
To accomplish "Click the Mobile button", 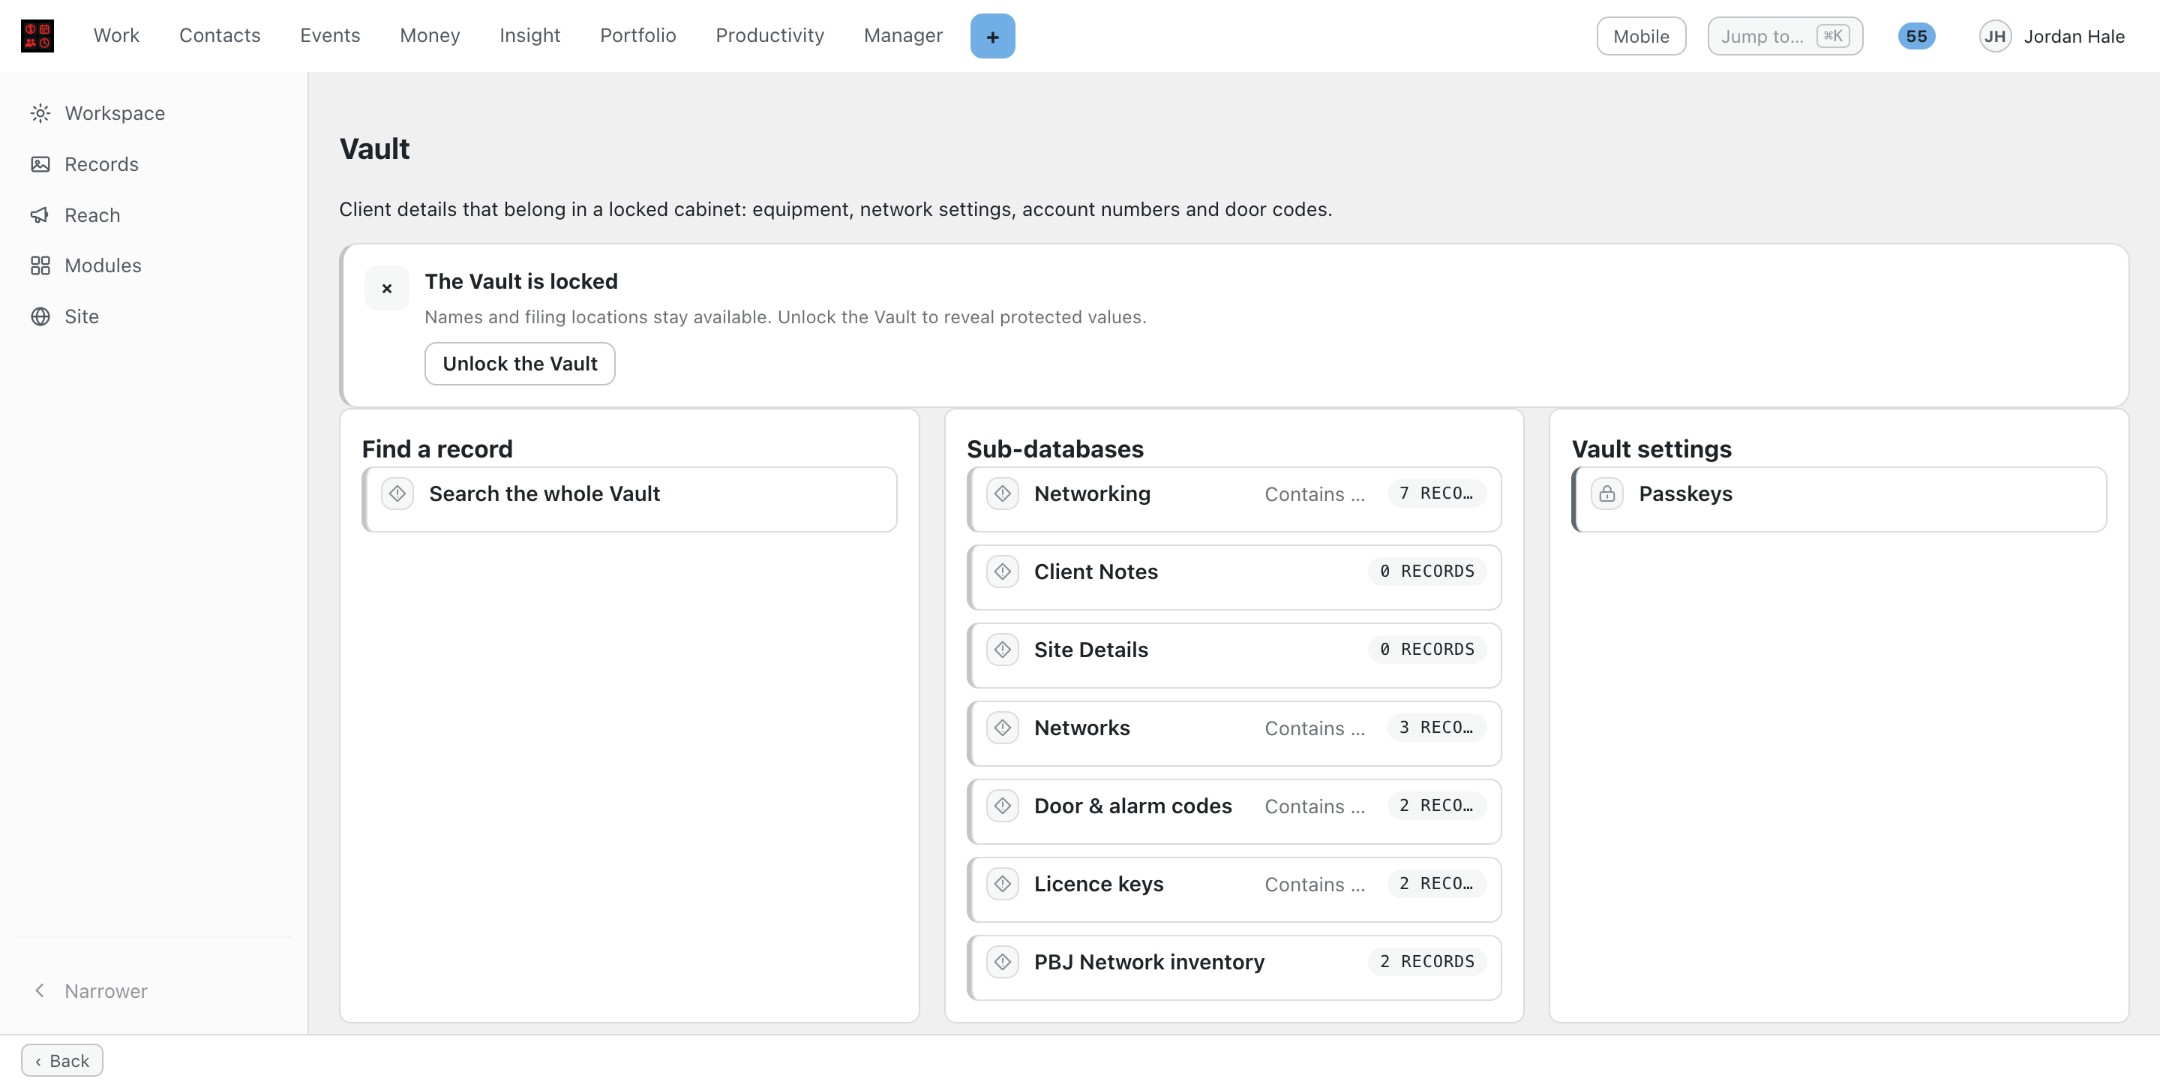I will 1641,36.
